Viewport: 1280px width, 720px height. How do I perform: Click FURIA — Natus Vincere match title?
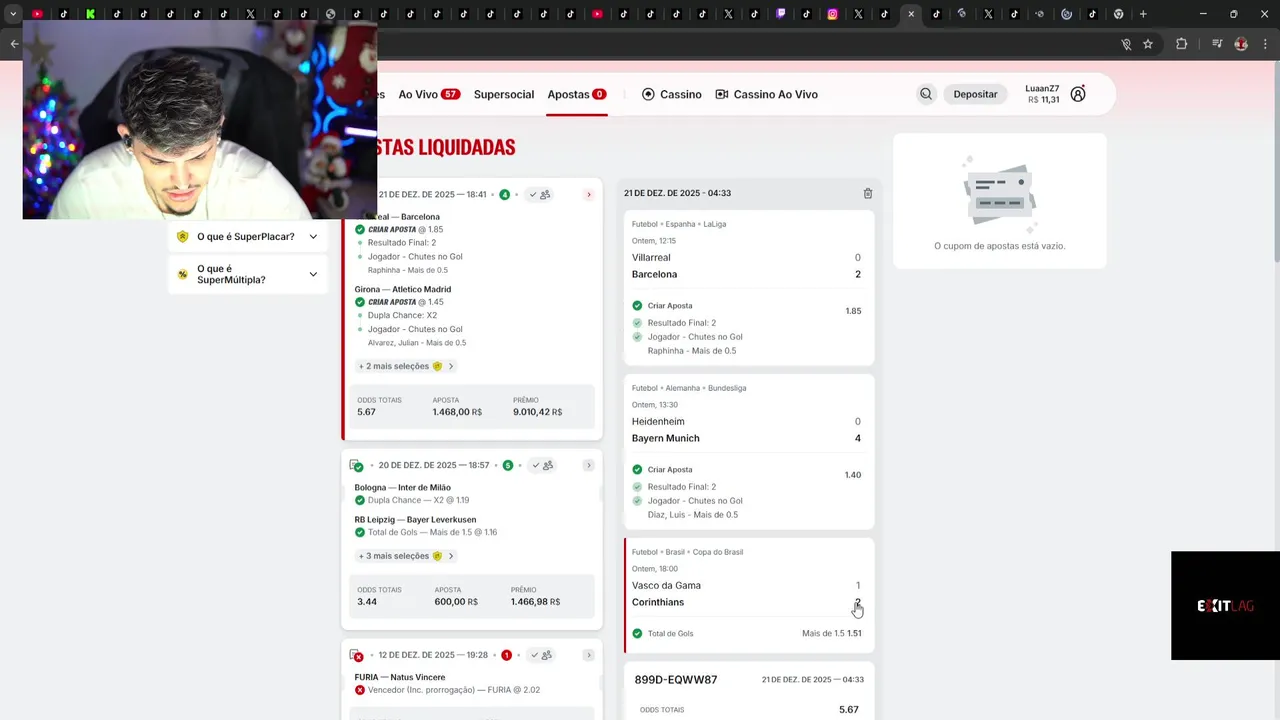[400, 677]
